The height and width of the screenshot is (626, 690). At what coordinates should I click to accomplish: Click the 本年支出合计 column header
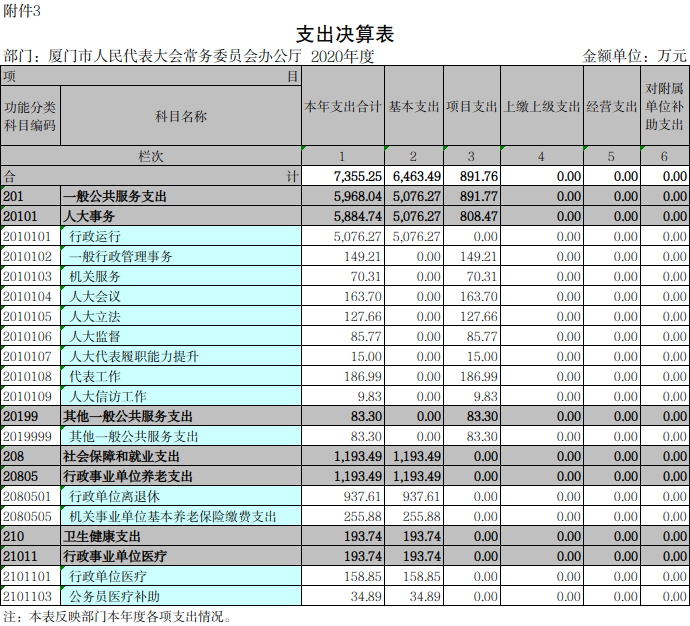tap(342, 106)
